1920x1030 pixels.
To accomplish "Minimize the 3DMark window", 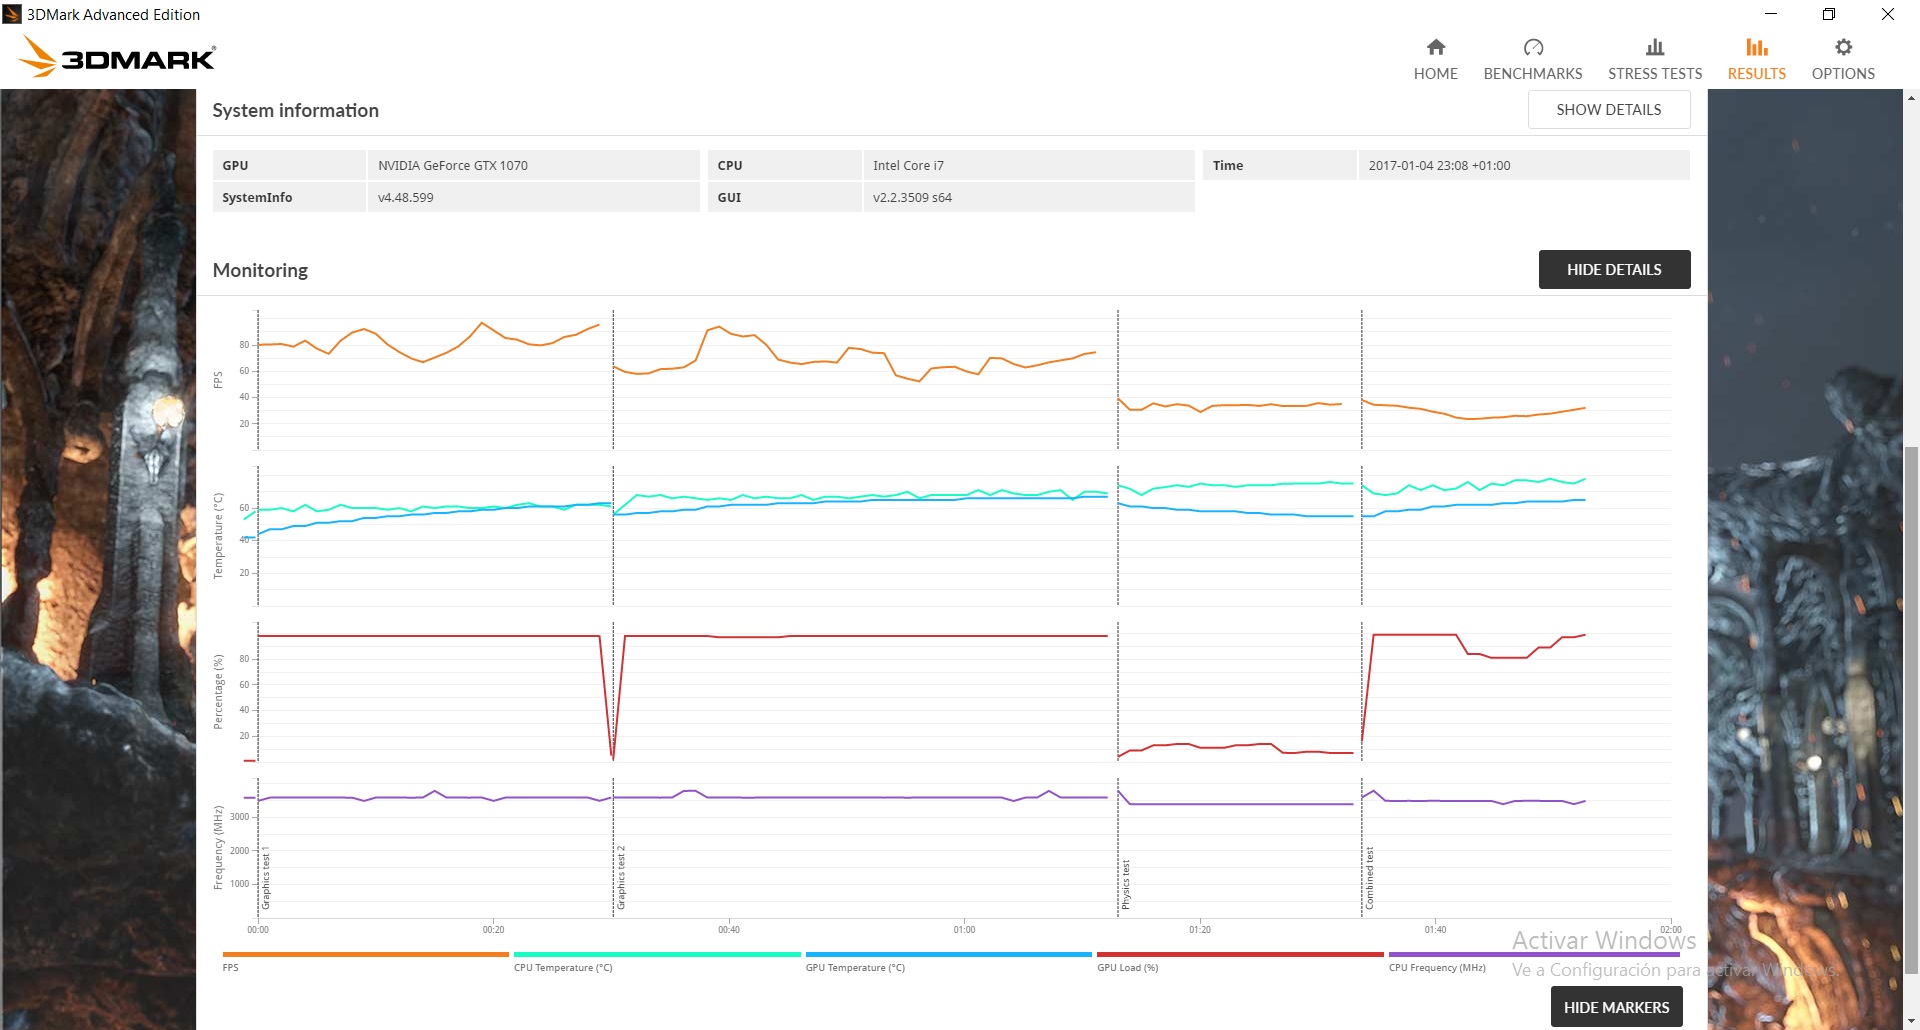I will (x=1771, y=14).
